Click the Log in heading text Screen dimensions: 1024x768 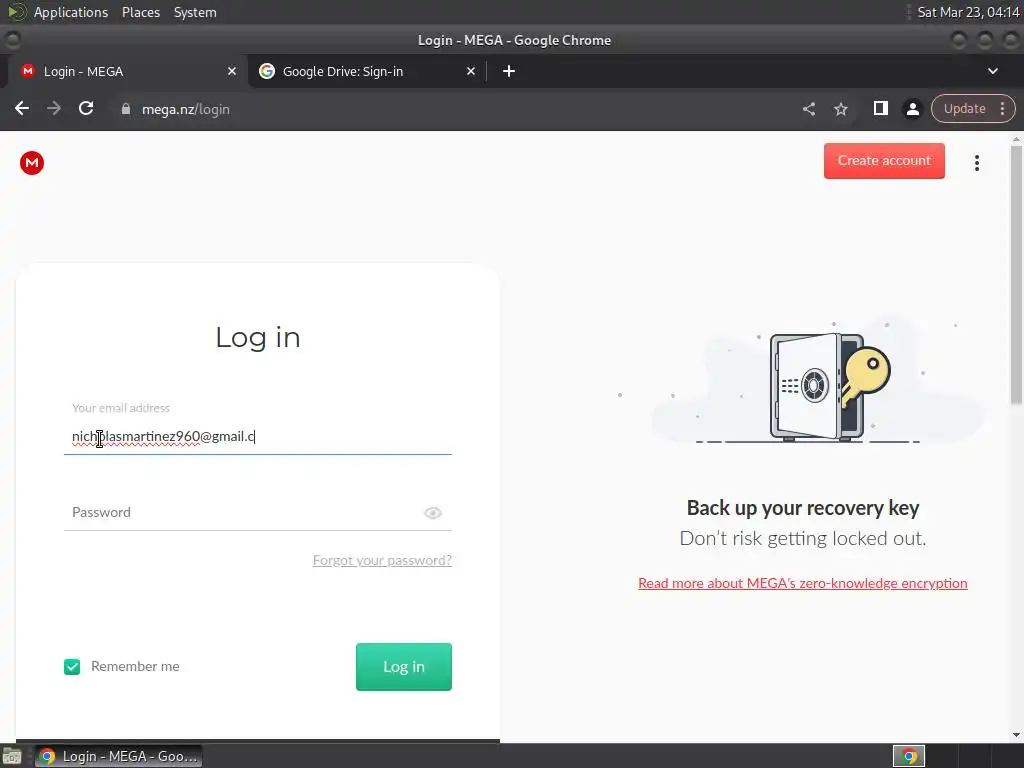[258, 338]
